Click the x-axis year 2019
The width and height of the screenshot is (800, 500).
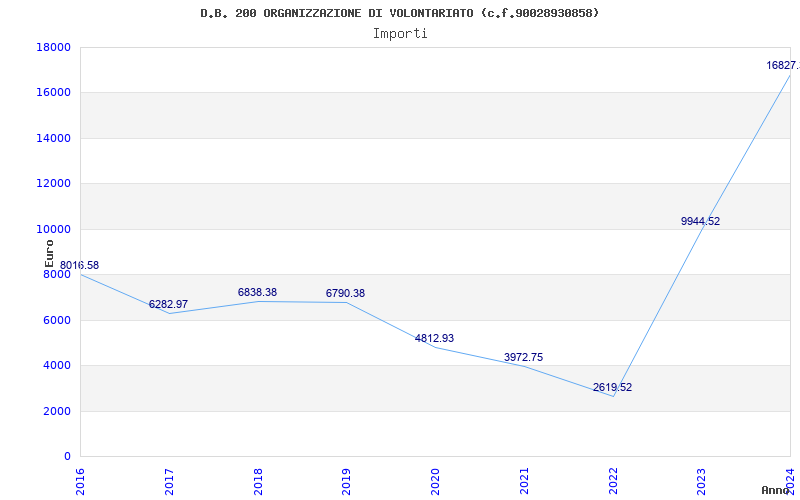coord(346,482)
